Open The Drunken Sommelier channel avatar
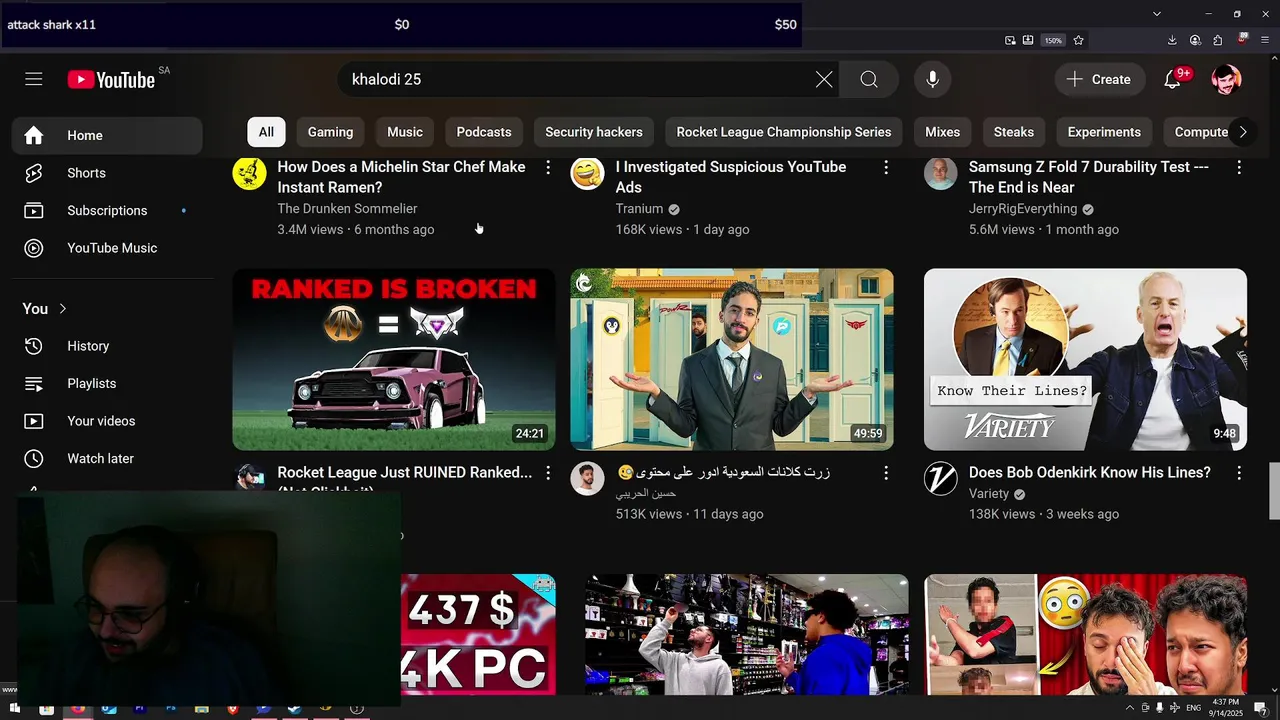 (249, 173)
